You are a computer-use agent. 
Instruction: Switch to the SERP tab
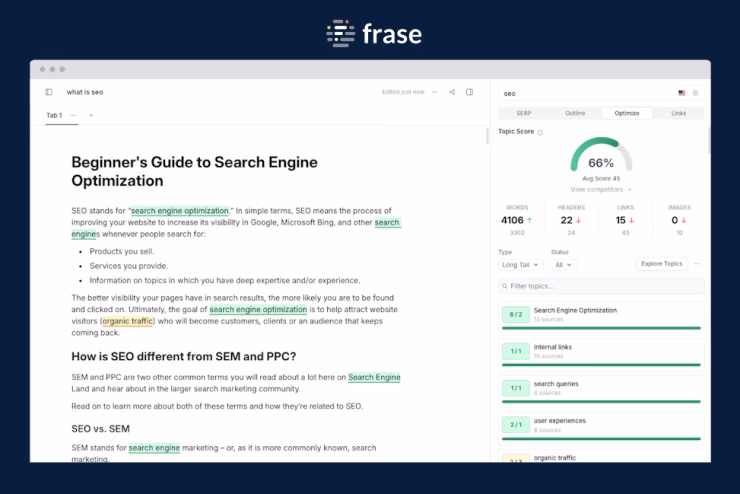click(524, 113)
